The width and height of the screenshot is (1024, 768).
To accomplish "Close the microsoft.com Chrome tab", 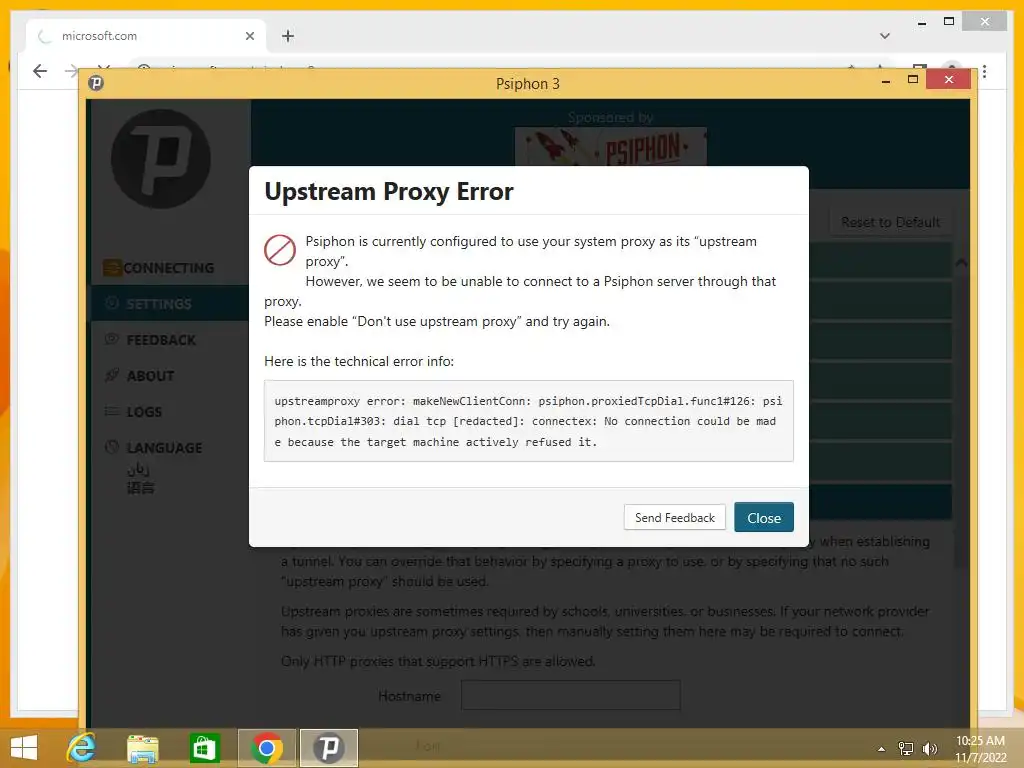I will [x=249, y=36].
